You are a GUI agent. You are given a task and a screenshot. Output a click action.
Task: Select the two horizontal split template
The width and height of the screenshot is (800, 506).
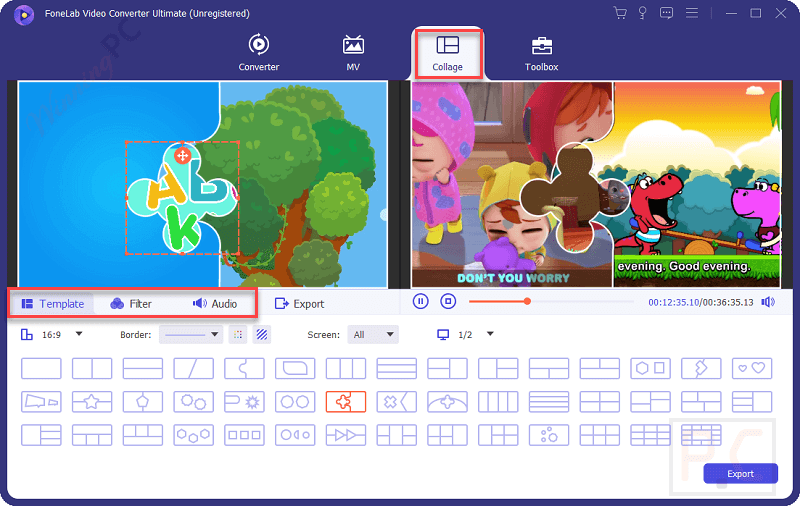coord(143,368)
